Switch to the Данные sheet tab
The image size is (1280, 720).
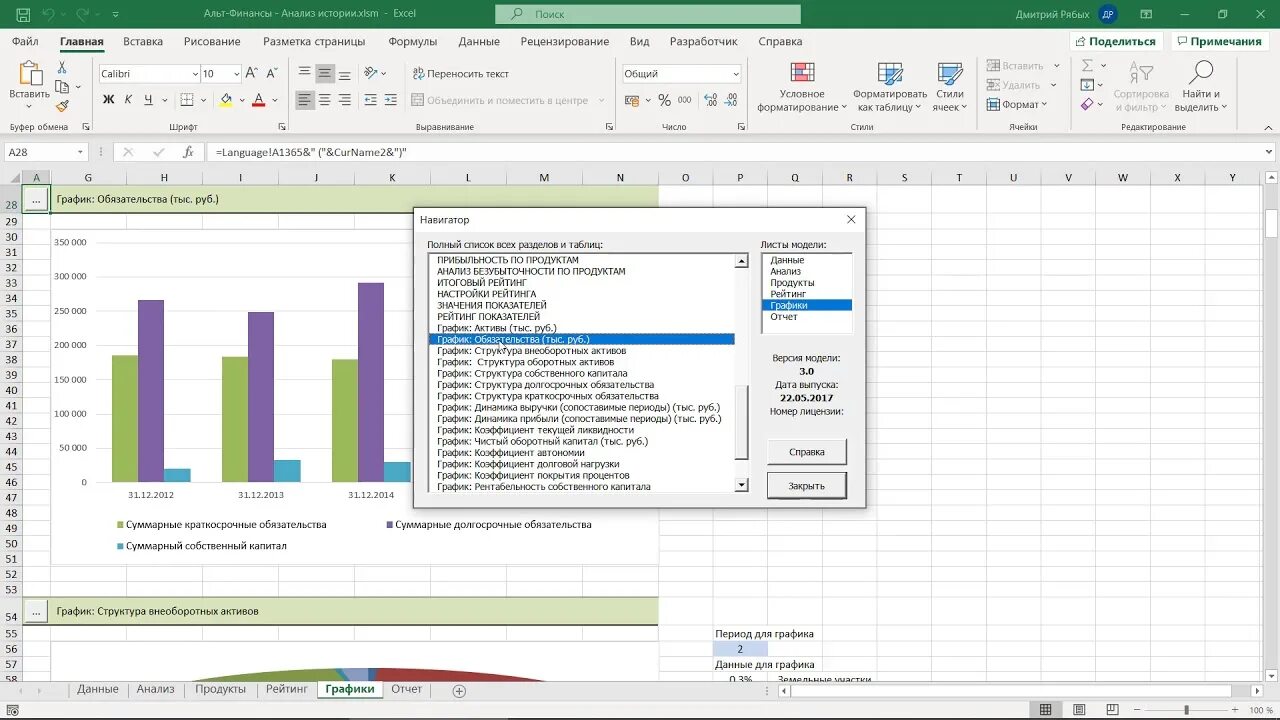pos(98,689)
